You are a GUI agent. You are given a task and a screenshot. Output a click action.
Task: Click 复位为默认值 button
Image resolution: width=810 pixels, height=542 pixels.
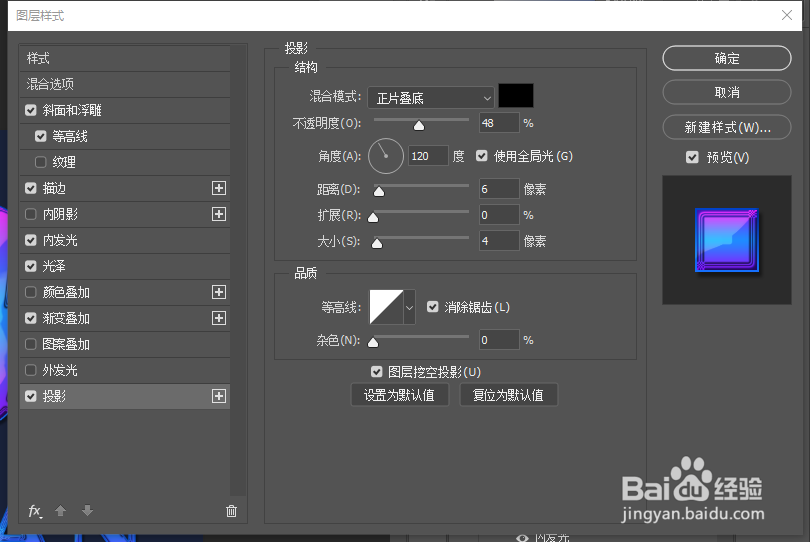508,395
